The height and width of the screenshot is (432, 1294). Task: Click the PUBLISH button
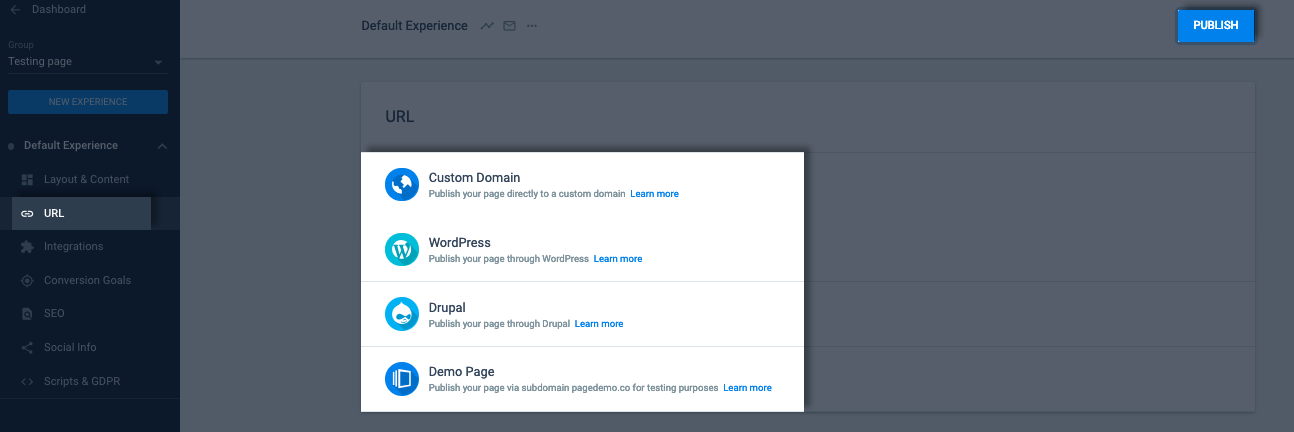[1215, 26]
